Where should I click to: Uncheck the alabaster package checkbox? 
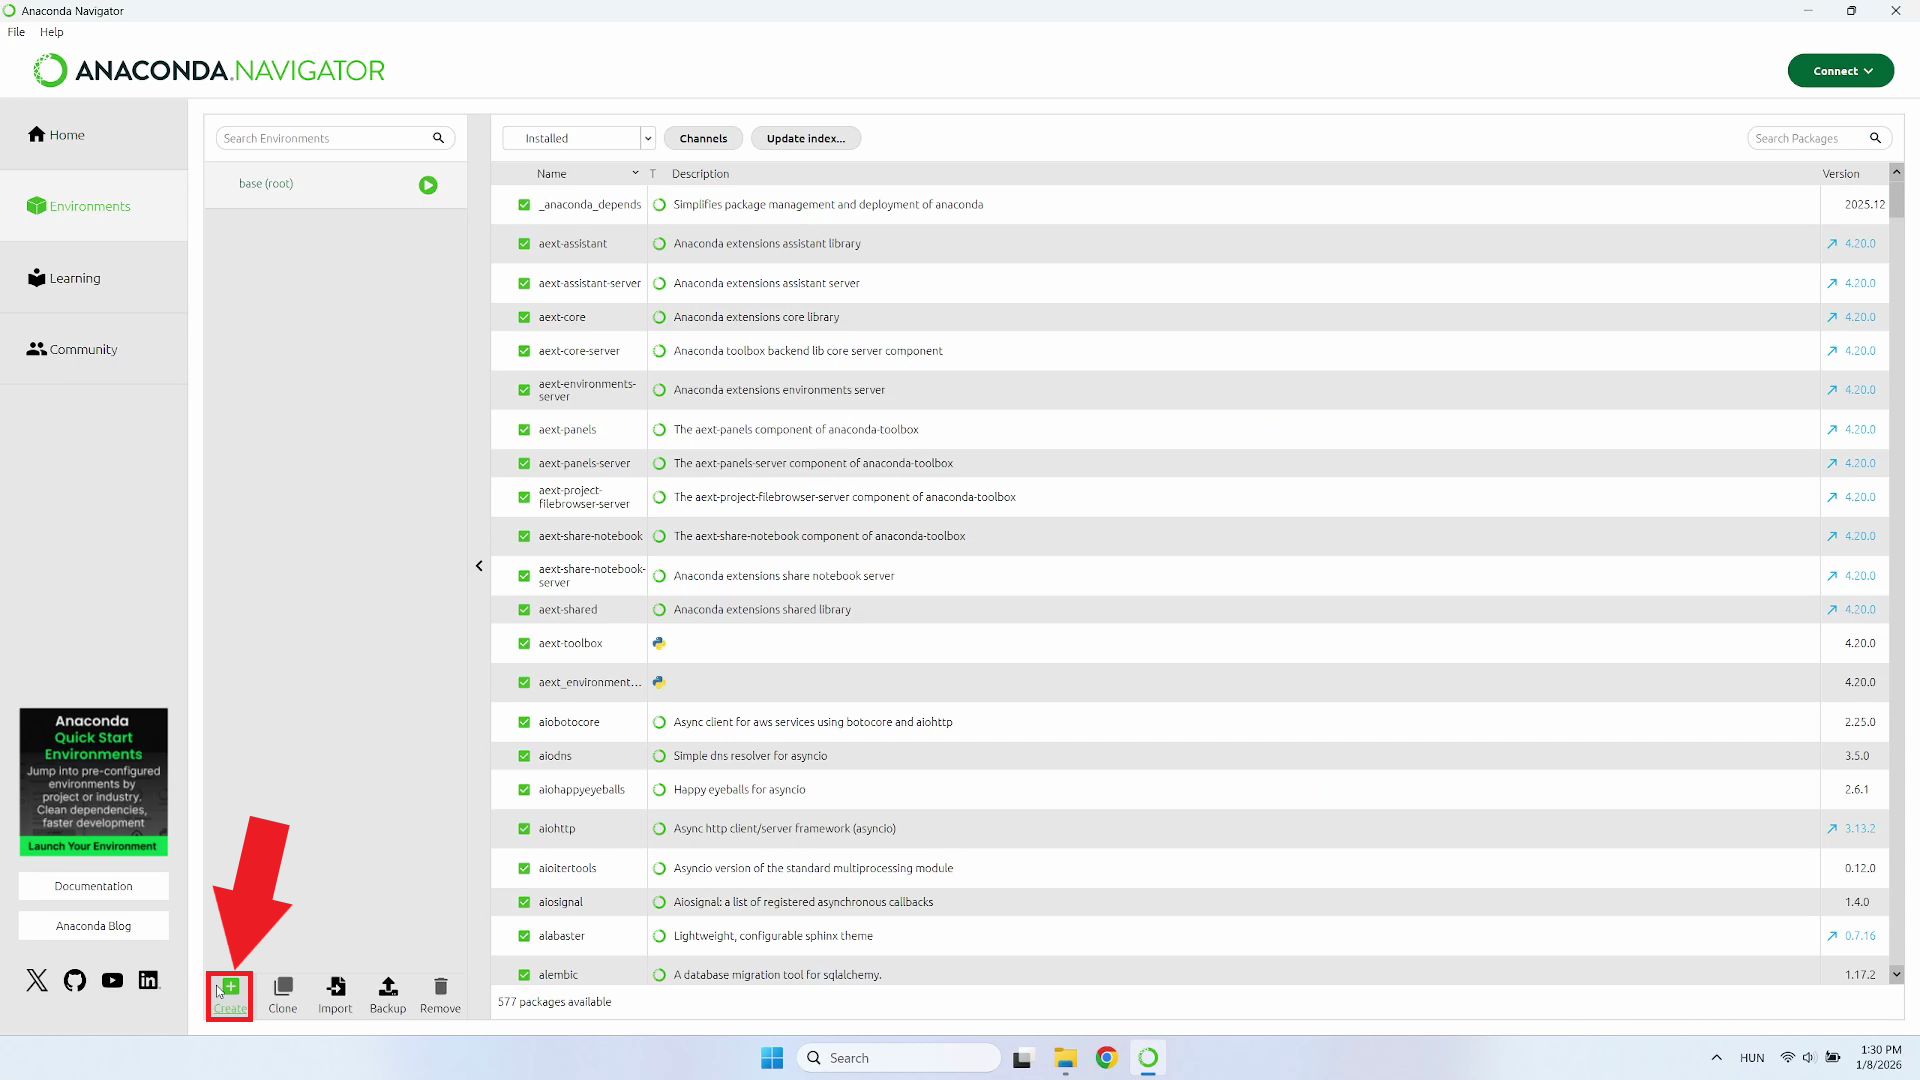point(524,936)
